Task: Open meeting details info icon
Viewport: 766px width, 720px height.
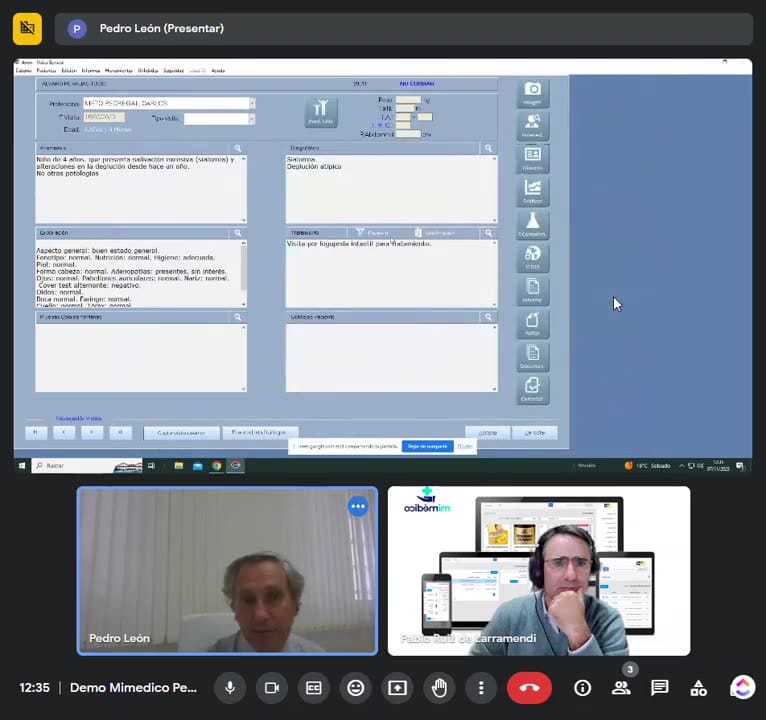Action: click(582, 688)
